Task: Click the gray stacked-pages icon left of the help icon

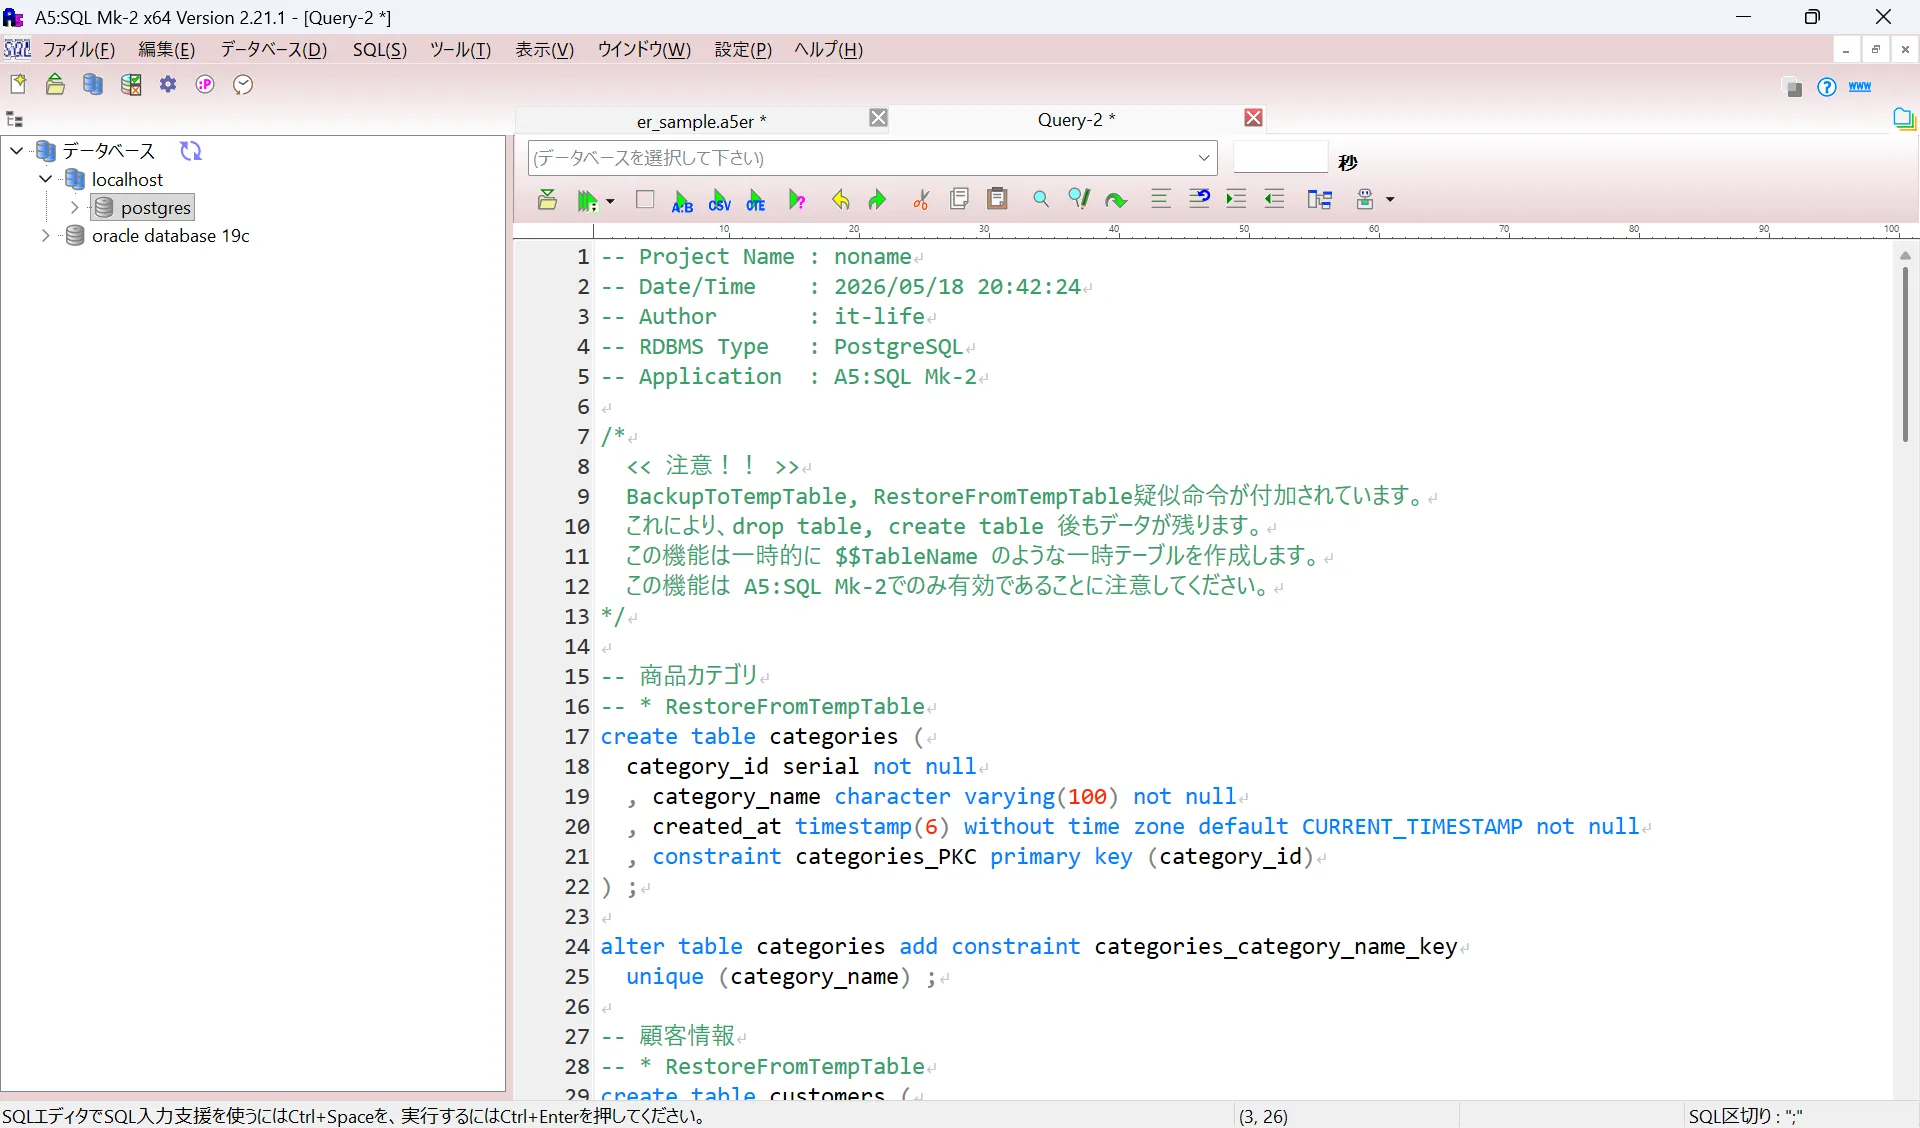Action: 1793,88
